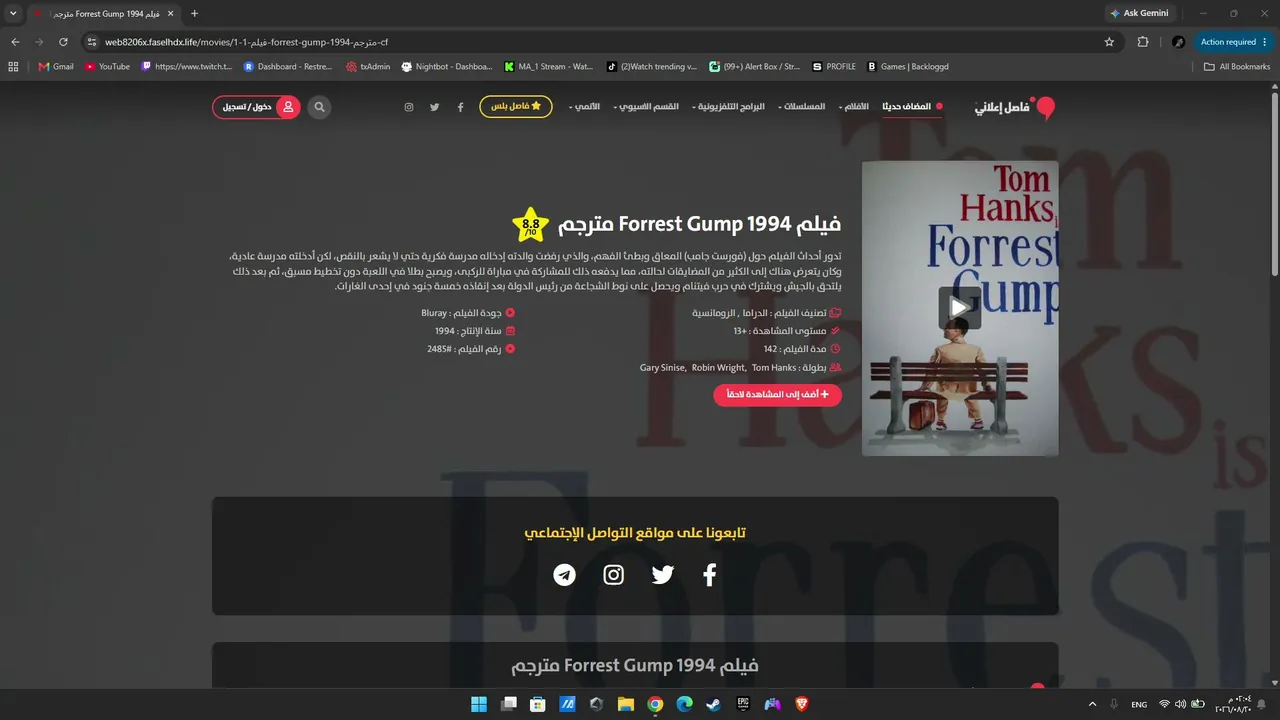Bookmark this page with the star icon
The image size is (1280, 720).
click(1109, 42)
